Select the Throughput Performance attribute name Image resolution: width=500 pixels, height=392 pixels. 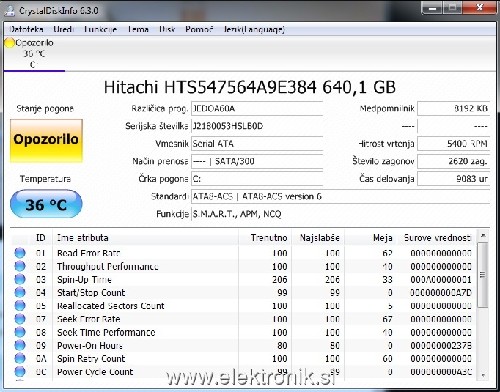(x=107, y=266)
